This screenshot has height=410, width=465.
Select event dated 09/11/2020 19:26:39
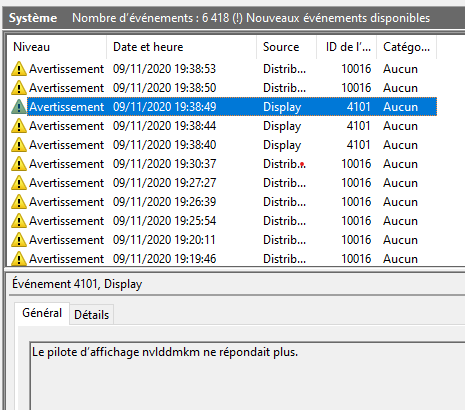[223, 202]
